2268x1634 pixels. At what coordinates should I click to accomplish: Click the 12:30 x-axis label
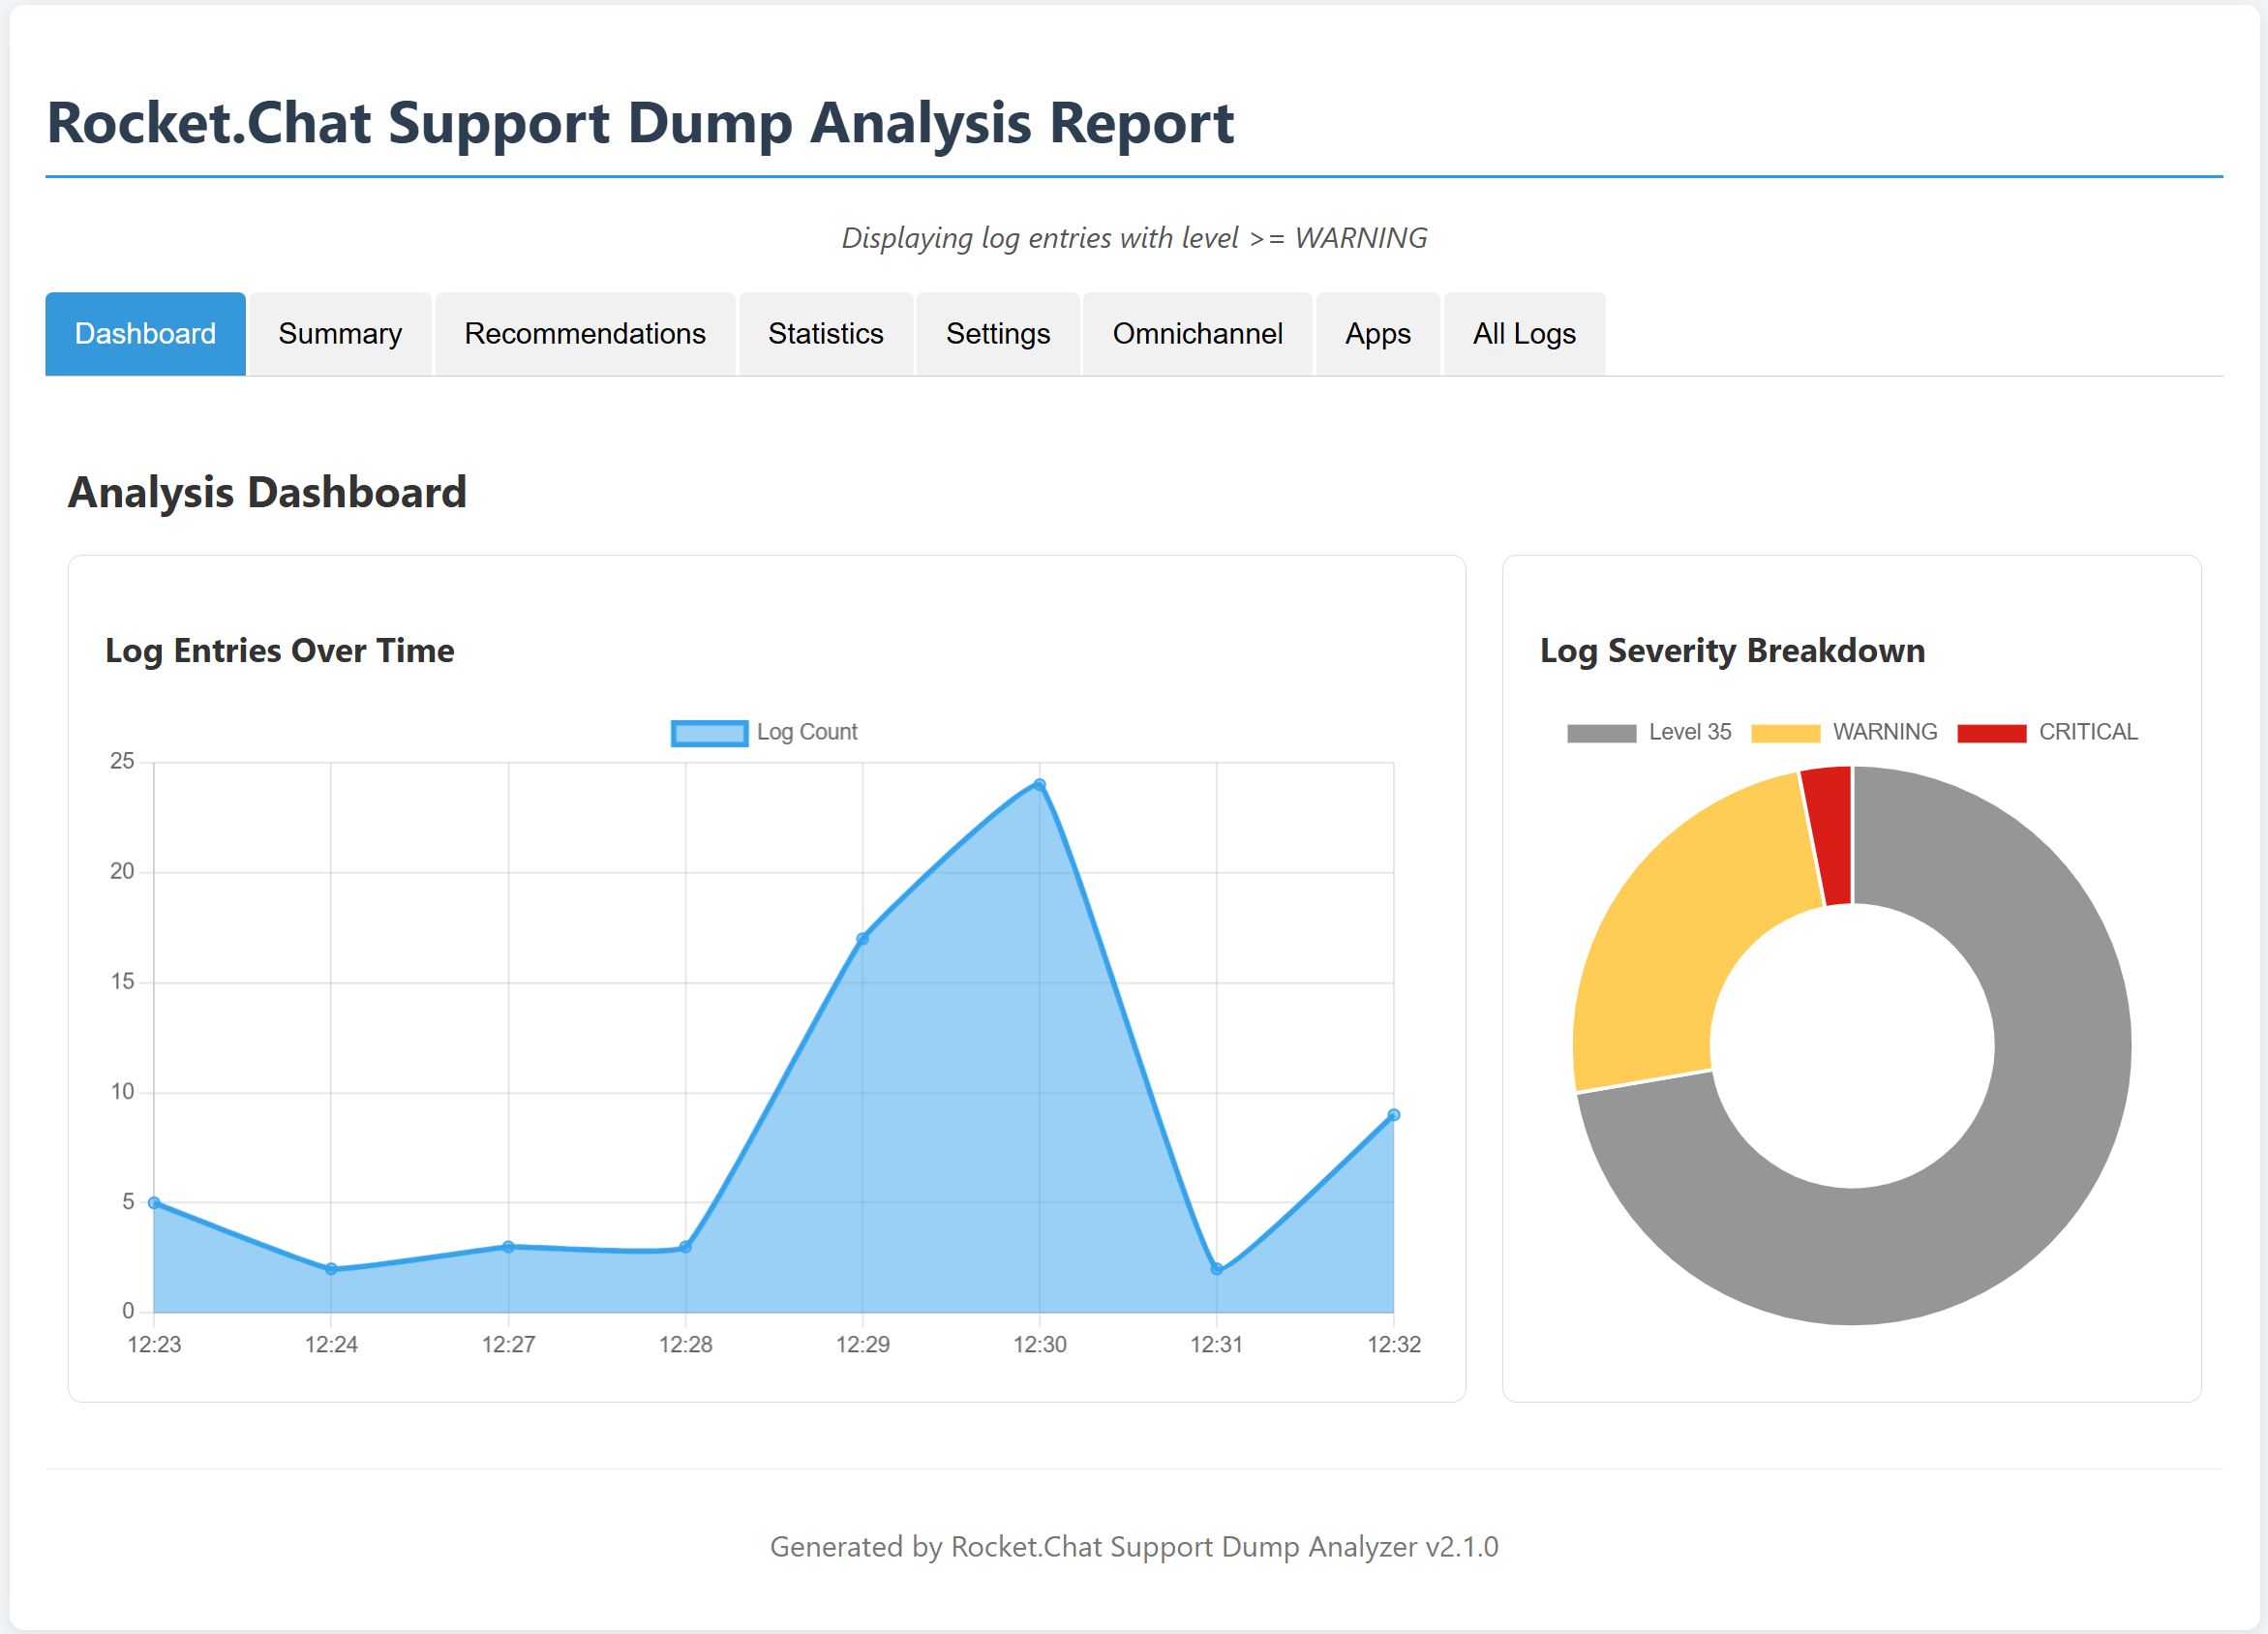click(x=1040, y=1345)
